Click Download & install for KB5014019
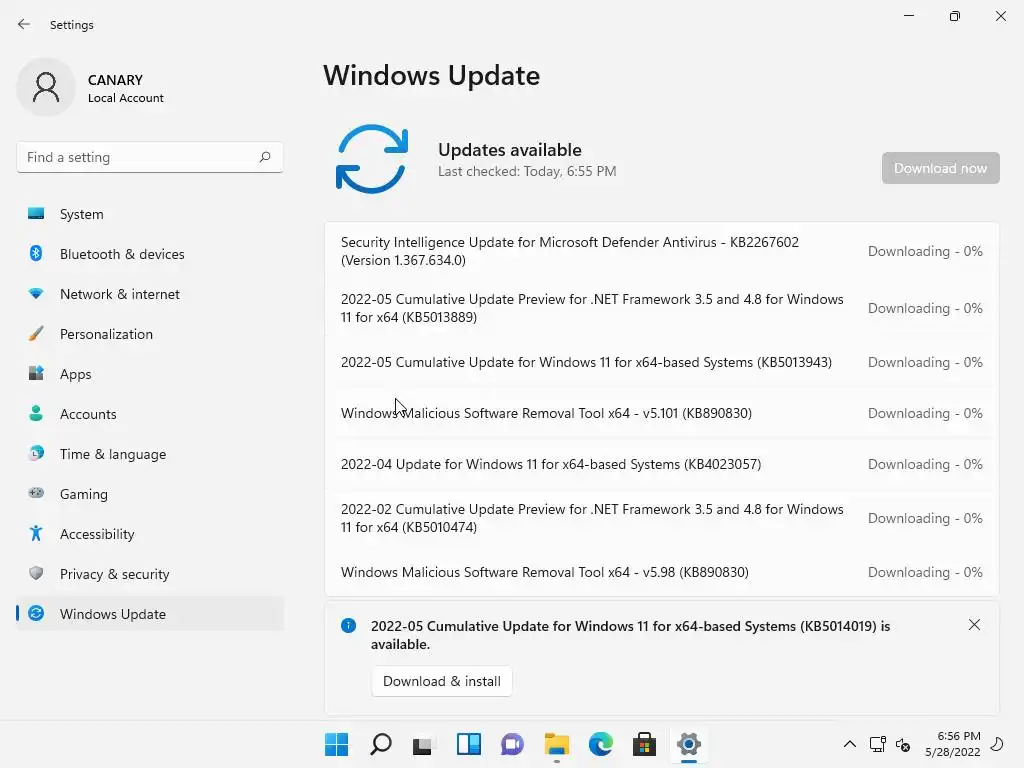Viewport: 1024px width, 768px height. tap(441, 681)
